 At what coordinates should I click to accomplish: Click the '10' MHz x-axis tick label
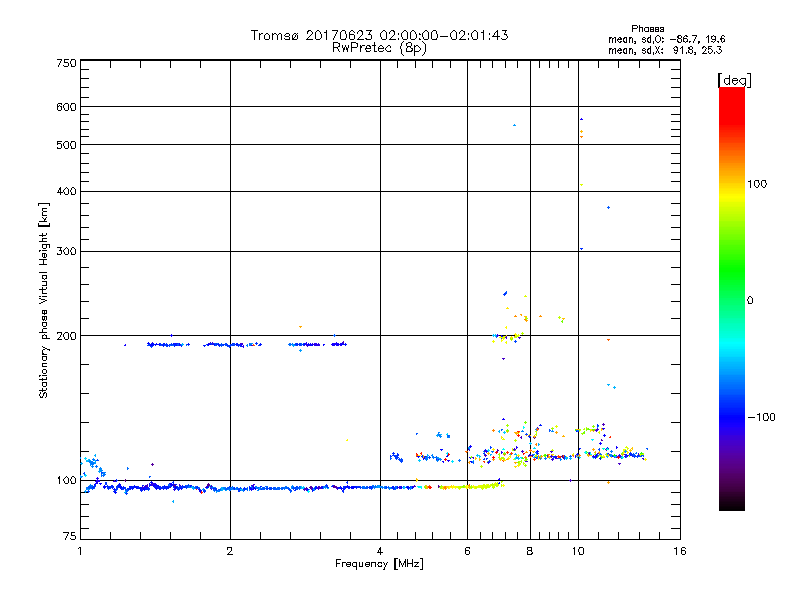[578, 551]
